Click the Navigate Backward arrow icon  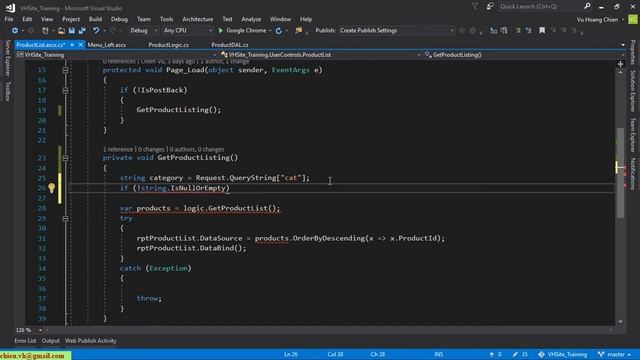click(15, 31)
